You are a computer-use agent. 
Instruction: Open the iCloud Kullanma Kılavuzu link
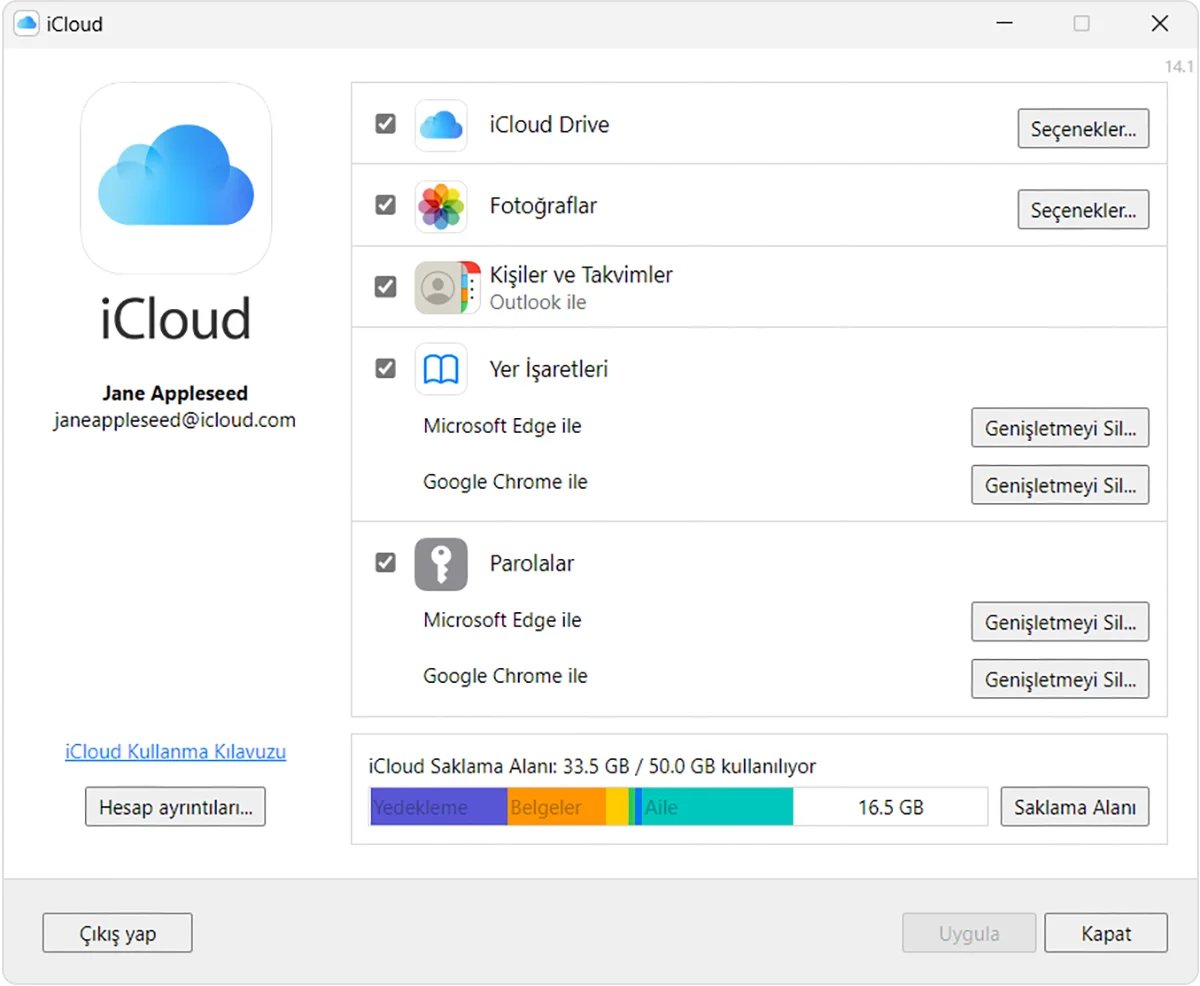pyautogui.click(x=176, y=751)
